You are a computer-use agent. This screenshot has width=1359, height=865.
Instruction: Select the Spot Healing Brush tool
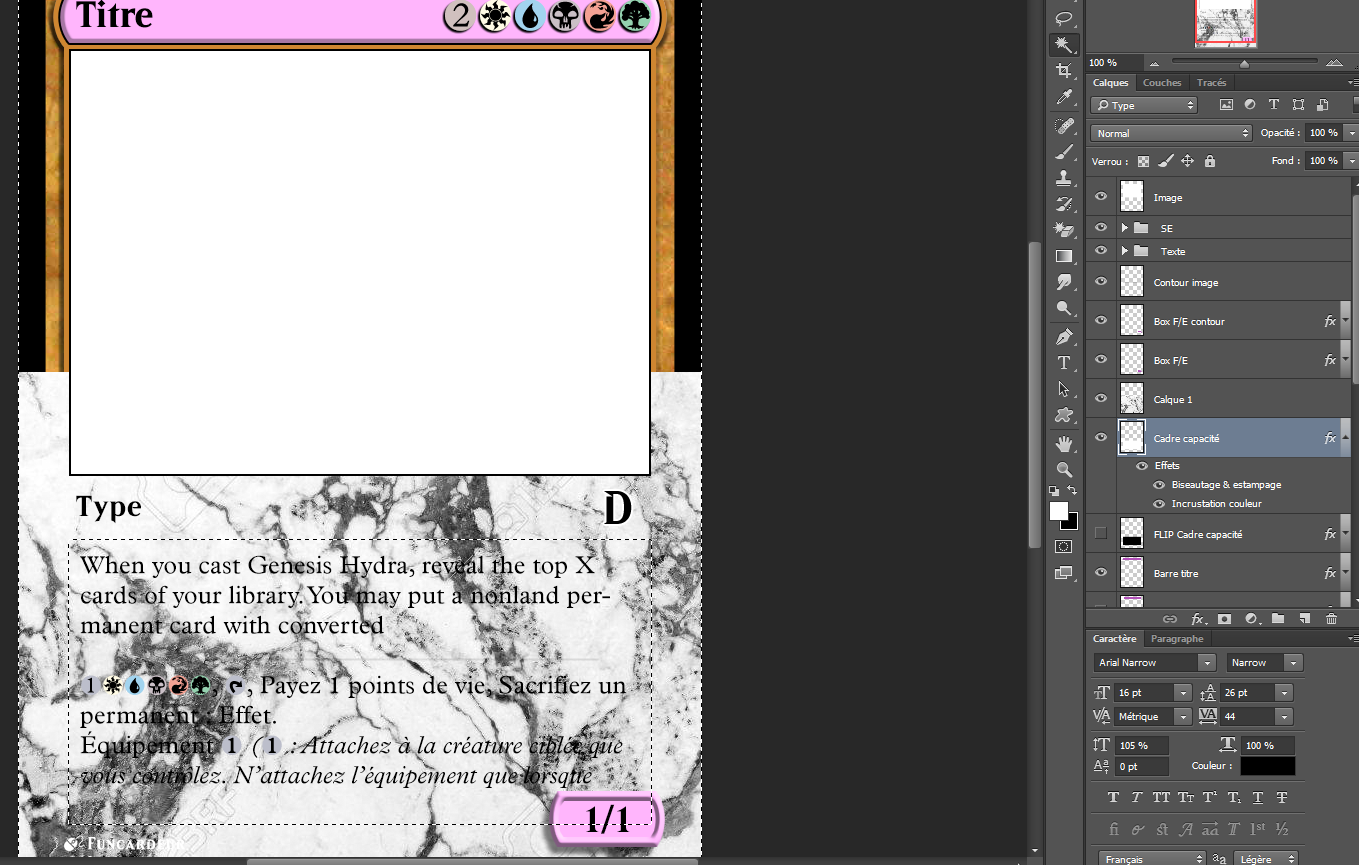pos(1064,126)
